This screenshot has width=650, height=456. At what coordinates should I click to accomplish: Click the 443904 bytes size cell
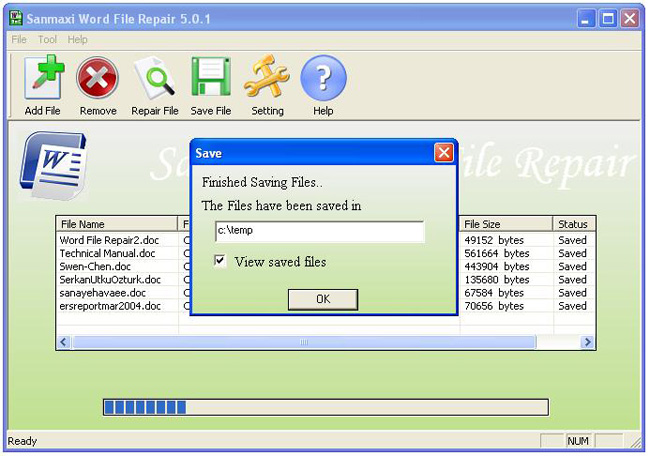pos(497,267)
